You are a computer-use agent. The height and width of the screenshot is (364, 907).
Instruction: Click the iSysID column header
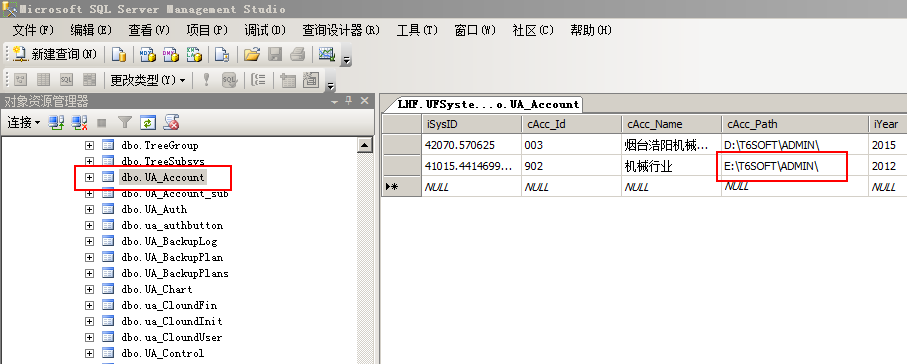tap(471, 124)
